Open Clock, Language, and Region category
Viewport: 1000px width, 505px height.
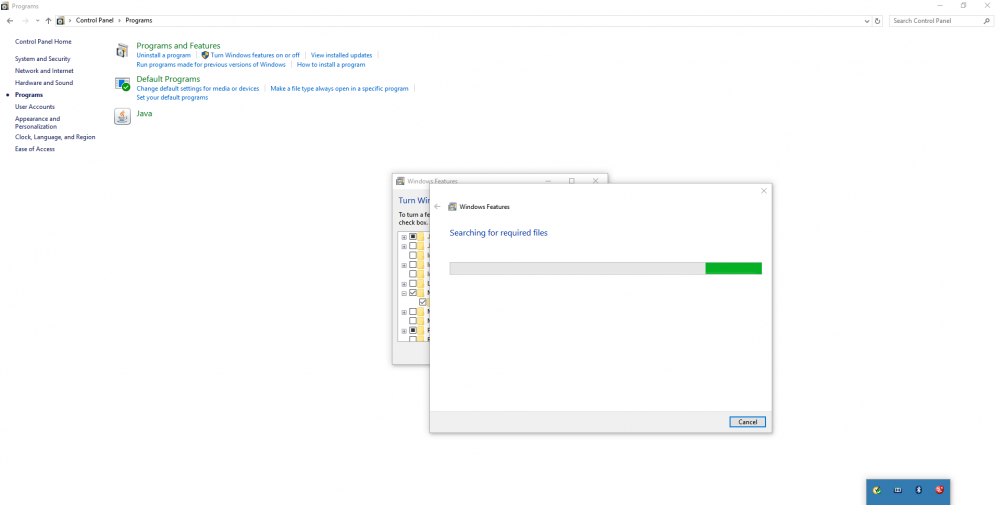55,137
